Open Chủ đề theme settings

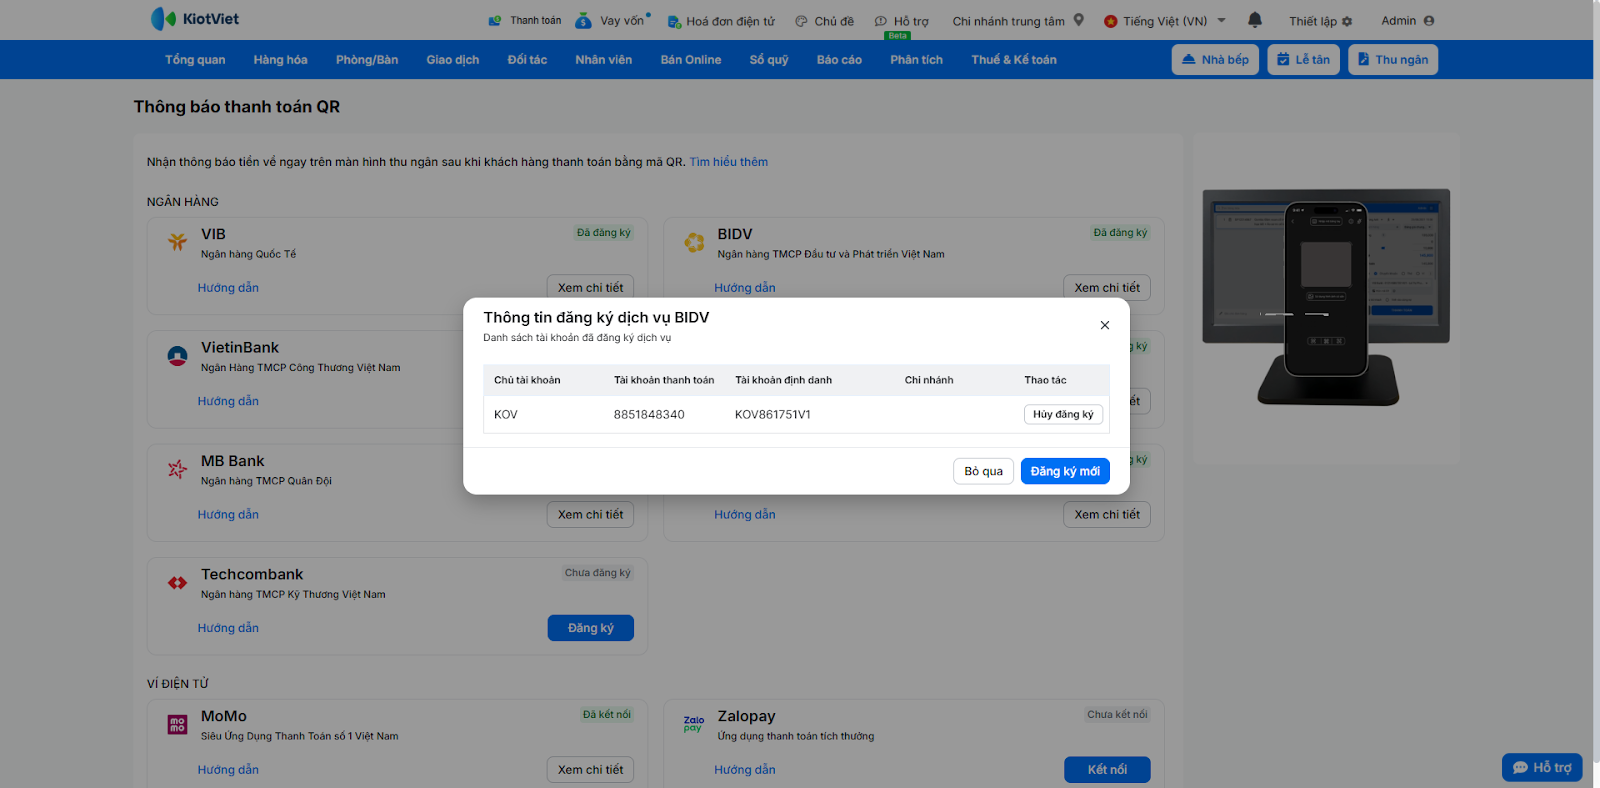click(x=825, y=21)
